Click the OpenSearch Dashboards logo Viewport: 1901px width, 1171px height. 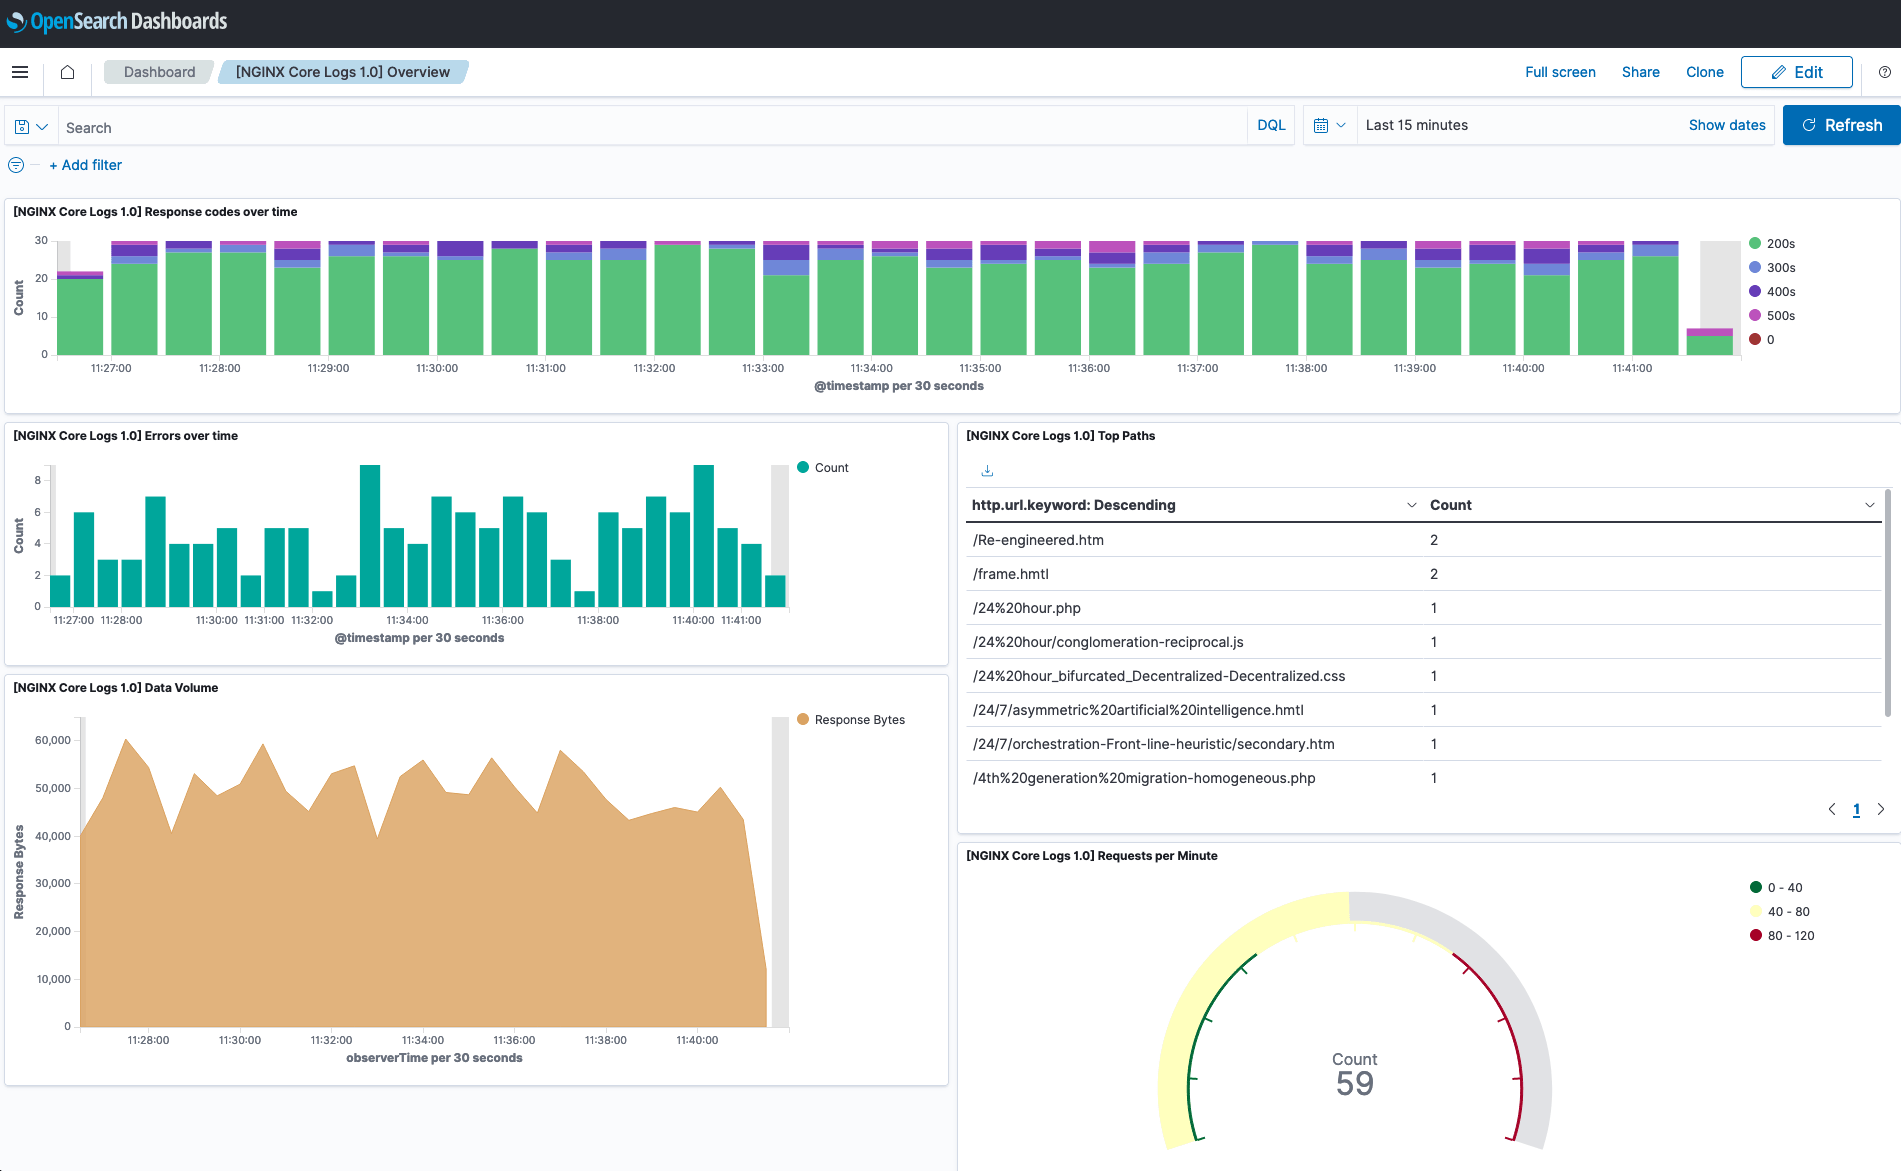[x=117, y=21]
